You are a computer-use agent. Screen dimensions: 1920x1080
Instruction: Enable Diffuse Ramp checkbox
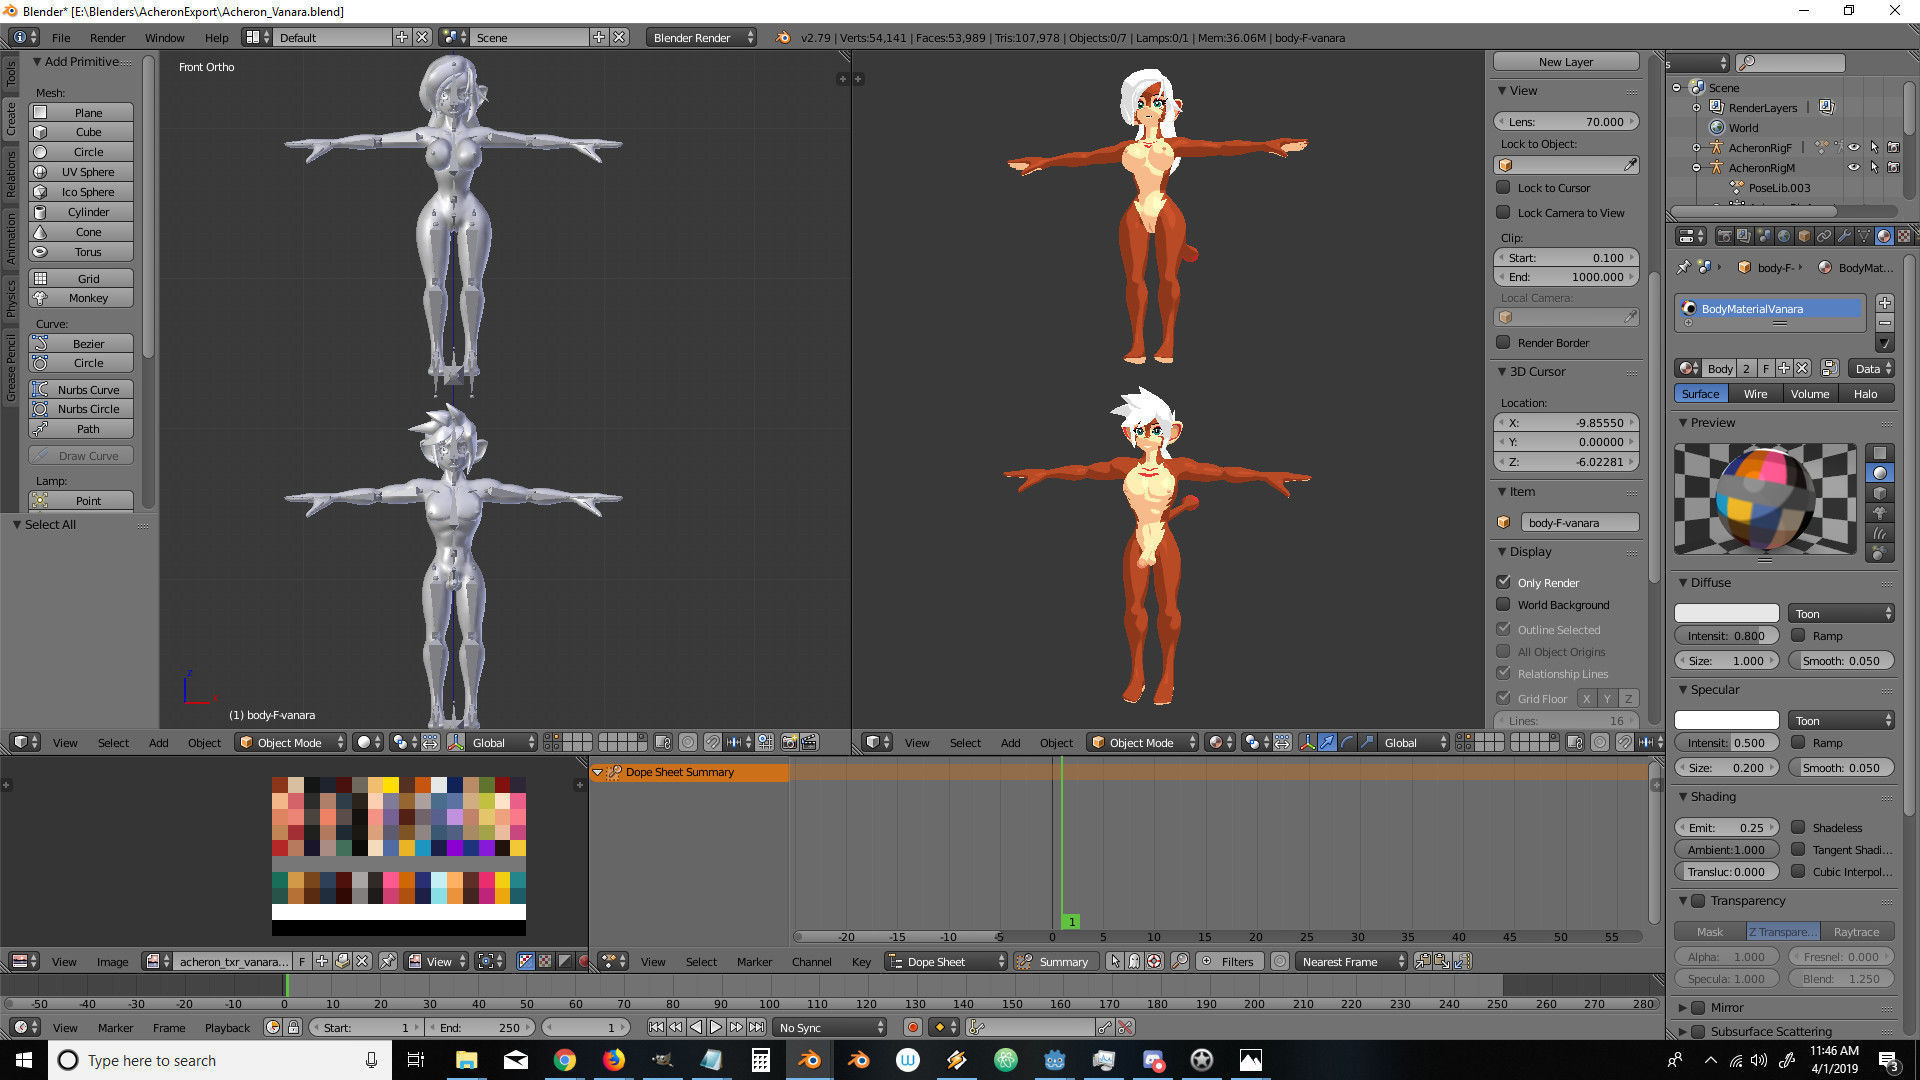[1798, 635]
